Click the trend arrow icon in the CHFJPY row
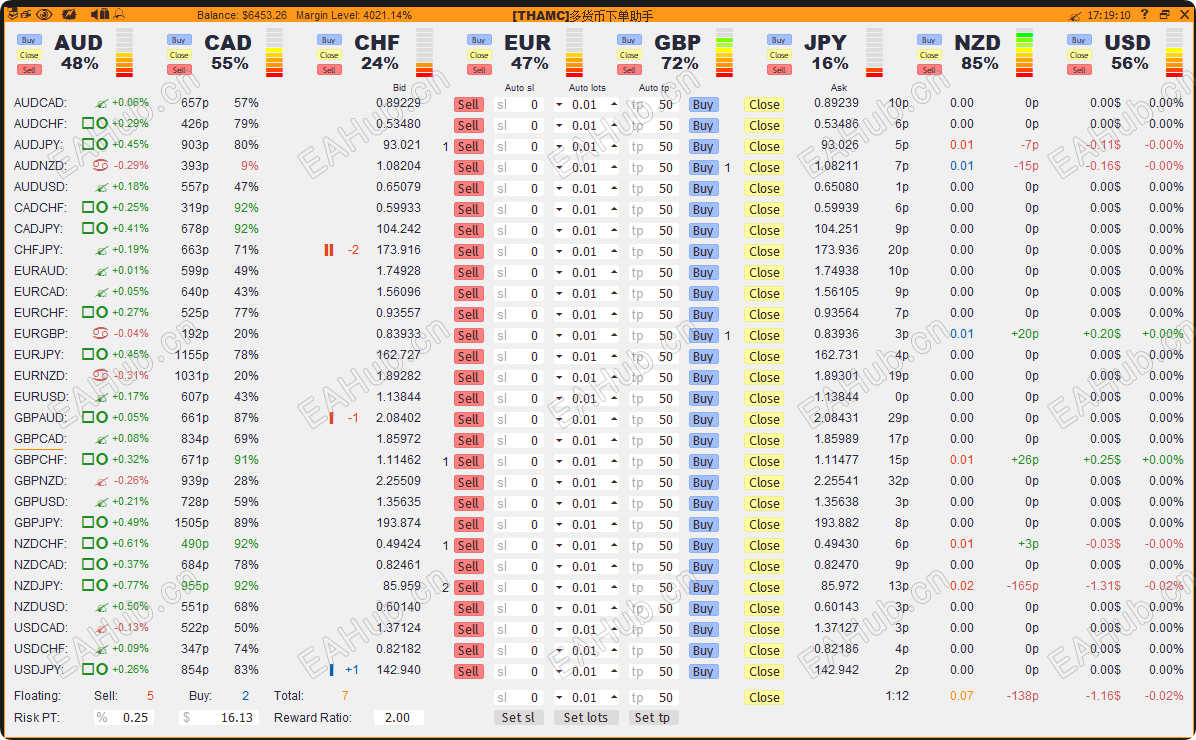Viewport: 1196px width, 740px height. tap(101, 249)
